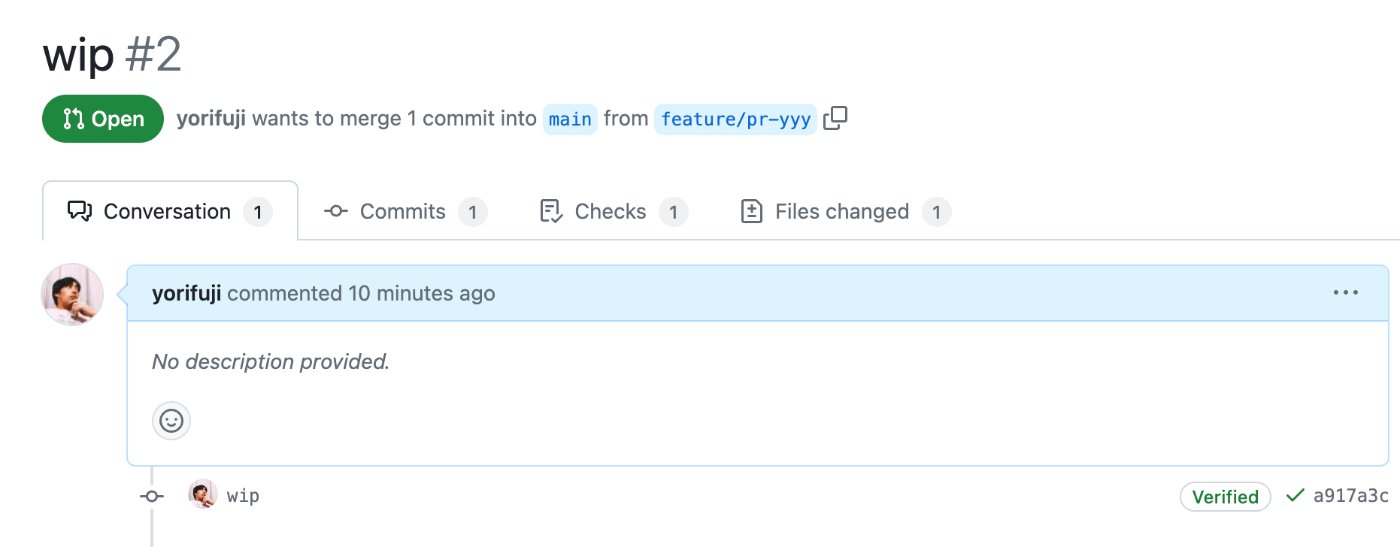This screenshot has height=547, width=1400.
Task: Open commit hash a917a3c
Action: click(x=1351, y=496)
